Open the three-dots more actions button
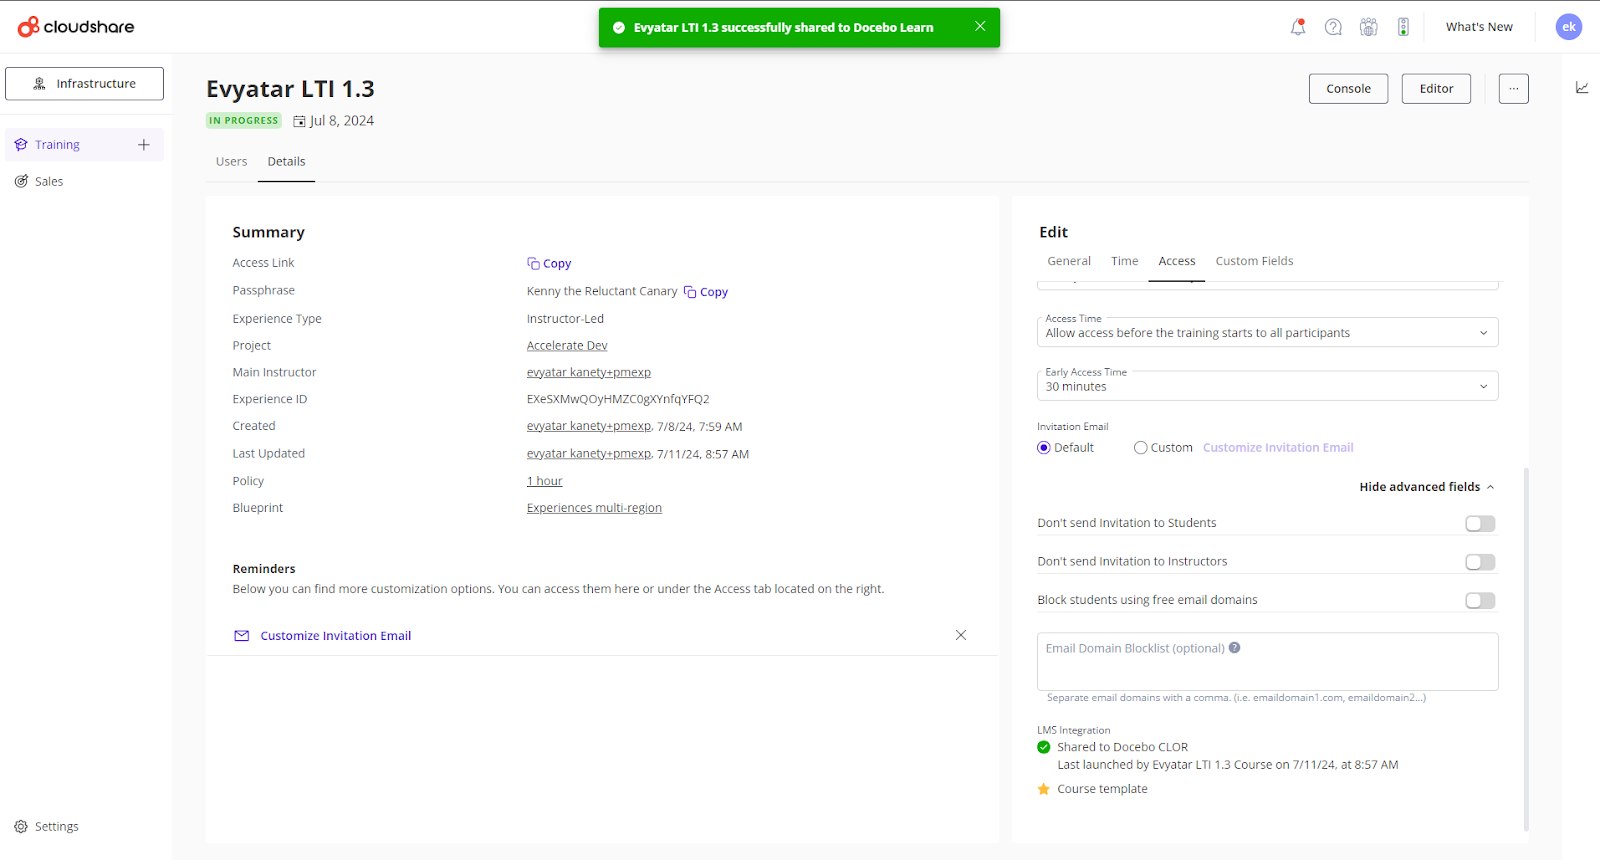Image resolution: width=1600 pixels, height=860 pixels. tap(1514, 89)
